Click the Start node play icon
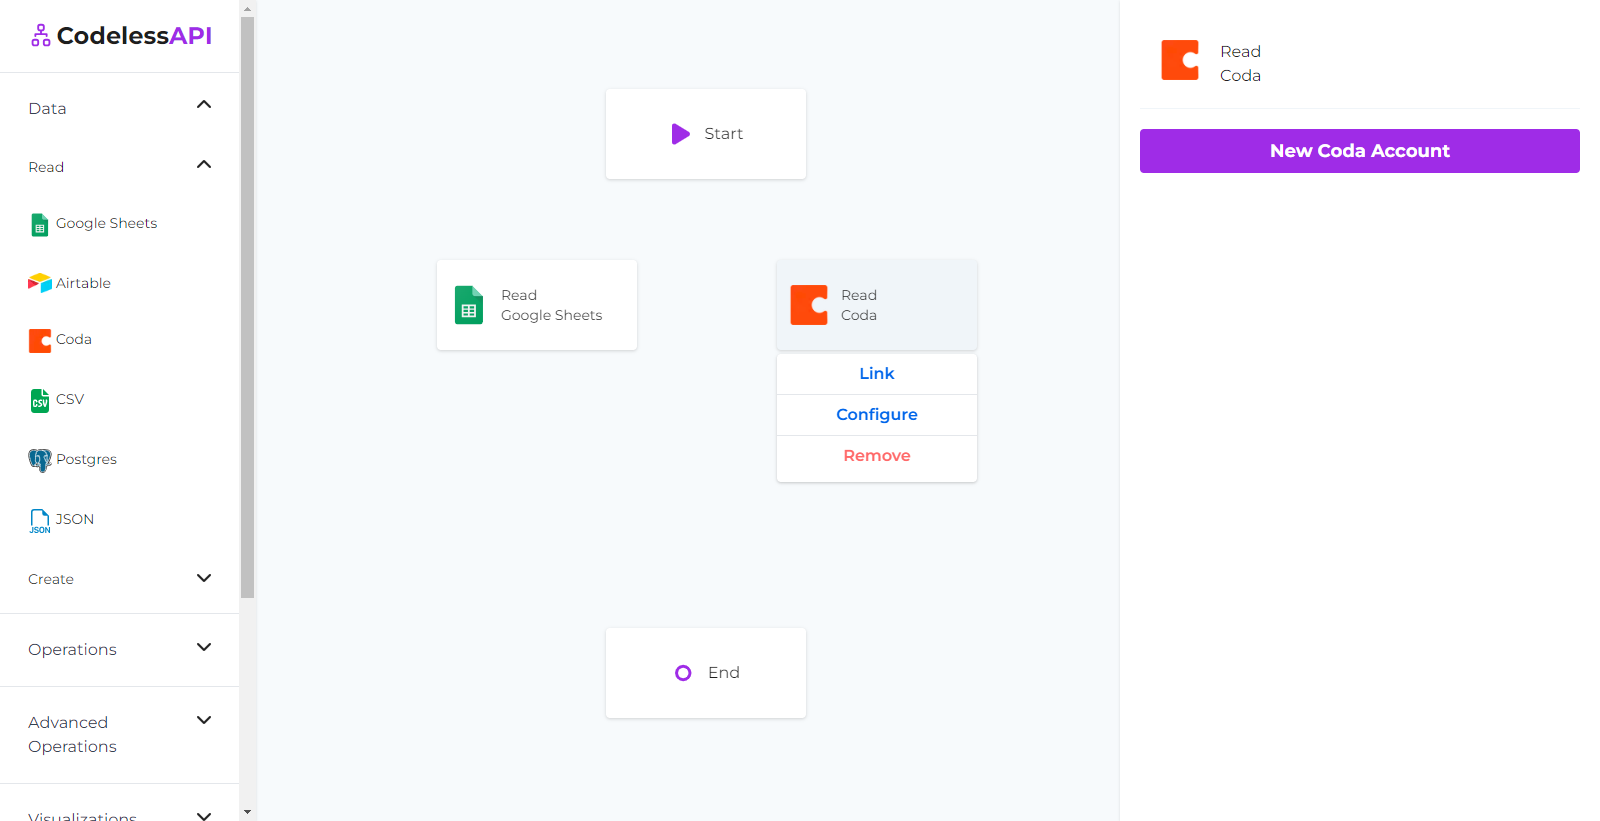The image size is (1600, 821). pyautogui.click(x=681, y=134)
